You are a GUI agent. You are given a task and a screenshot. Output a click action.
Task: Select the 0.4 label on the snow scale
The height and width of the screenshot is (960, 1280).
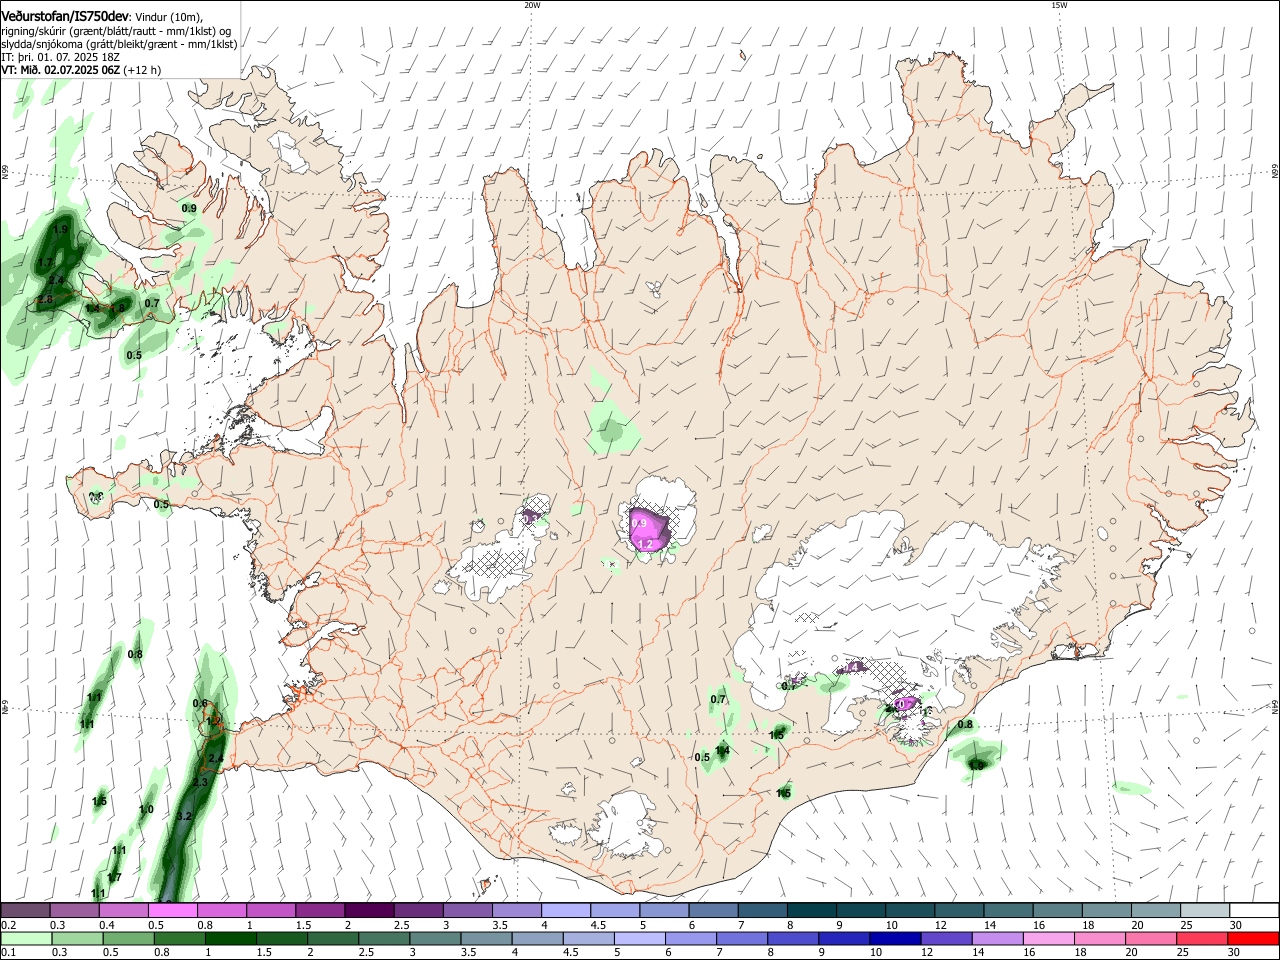tap(107, 926)
